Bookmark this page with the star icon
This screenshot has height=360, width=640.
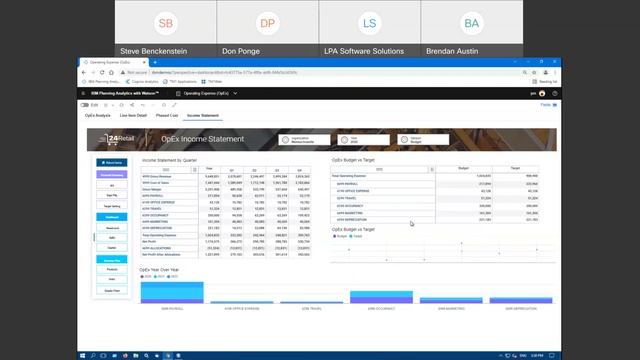[534, 72]
